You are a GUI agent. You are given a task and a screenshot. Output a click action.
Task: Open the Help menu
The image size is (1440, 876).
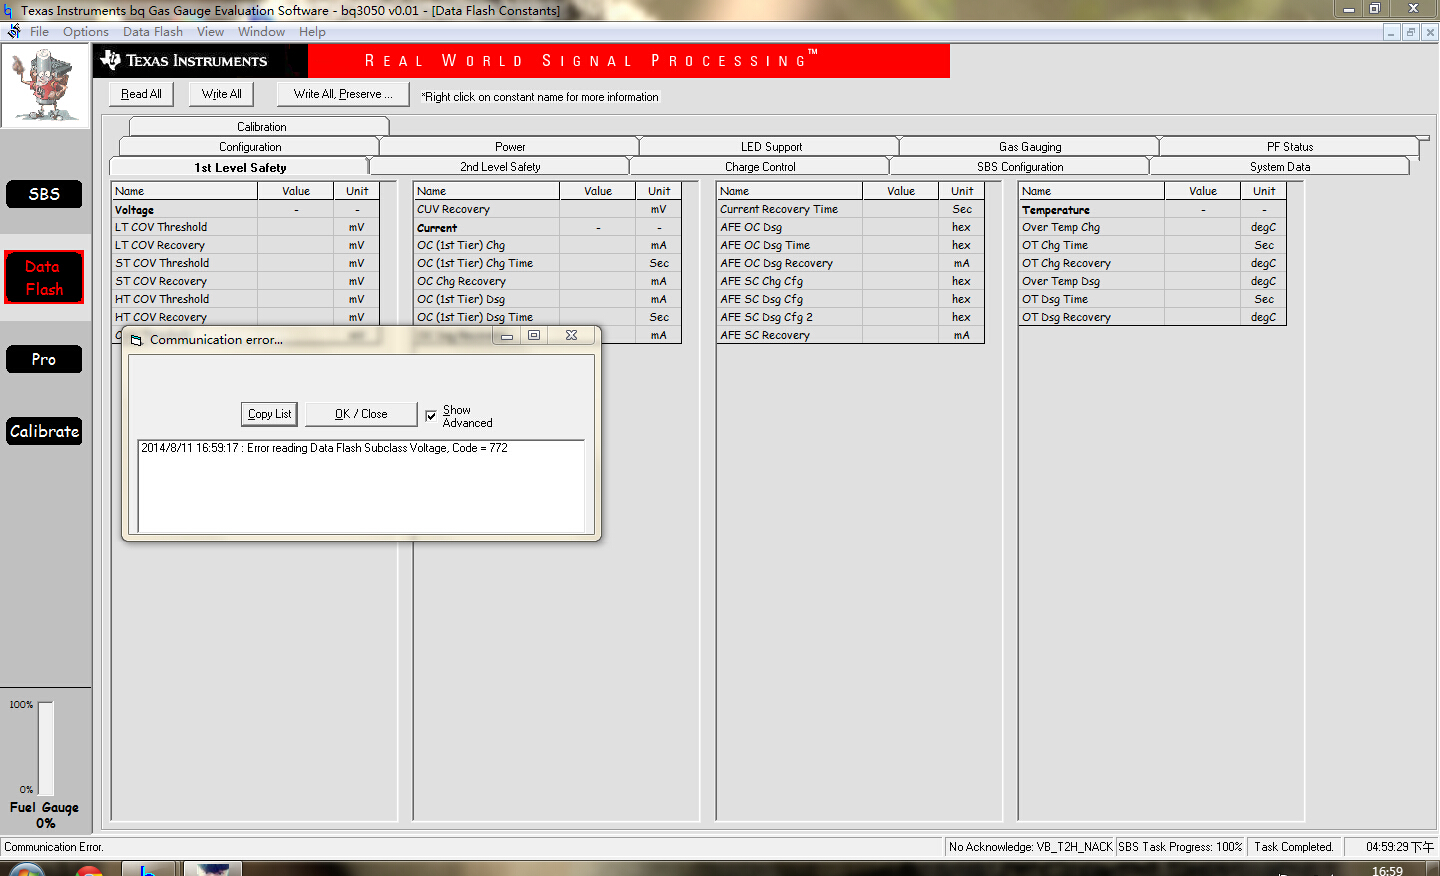(x=312, y=32)
